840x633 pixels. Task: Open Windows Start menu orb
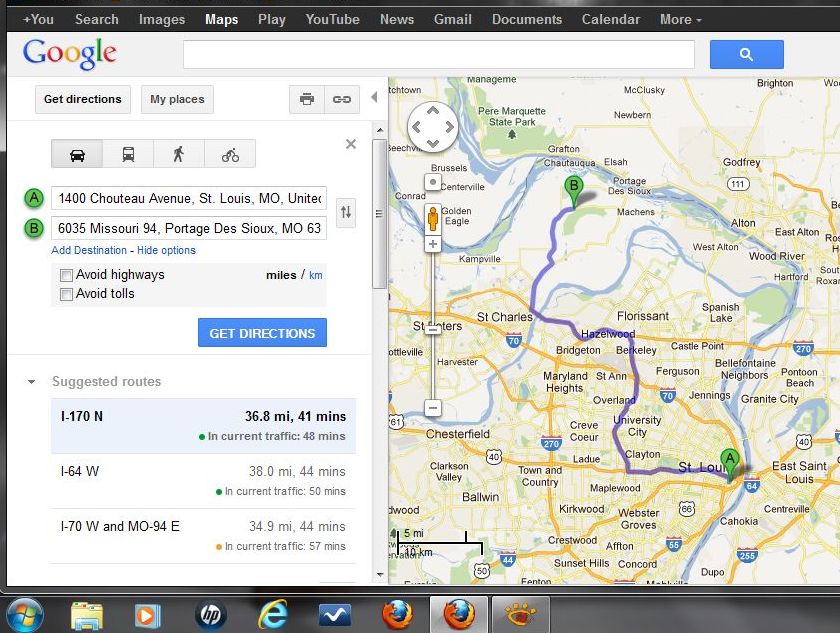pyautogui.click(x=25, y=615)
